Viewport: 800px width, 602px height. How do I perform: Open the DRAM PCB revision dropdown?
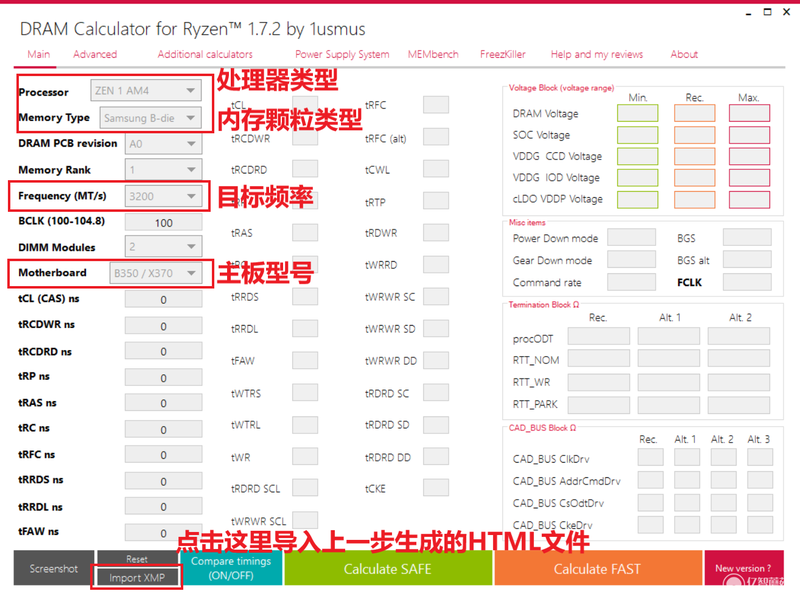coord(163,144)
